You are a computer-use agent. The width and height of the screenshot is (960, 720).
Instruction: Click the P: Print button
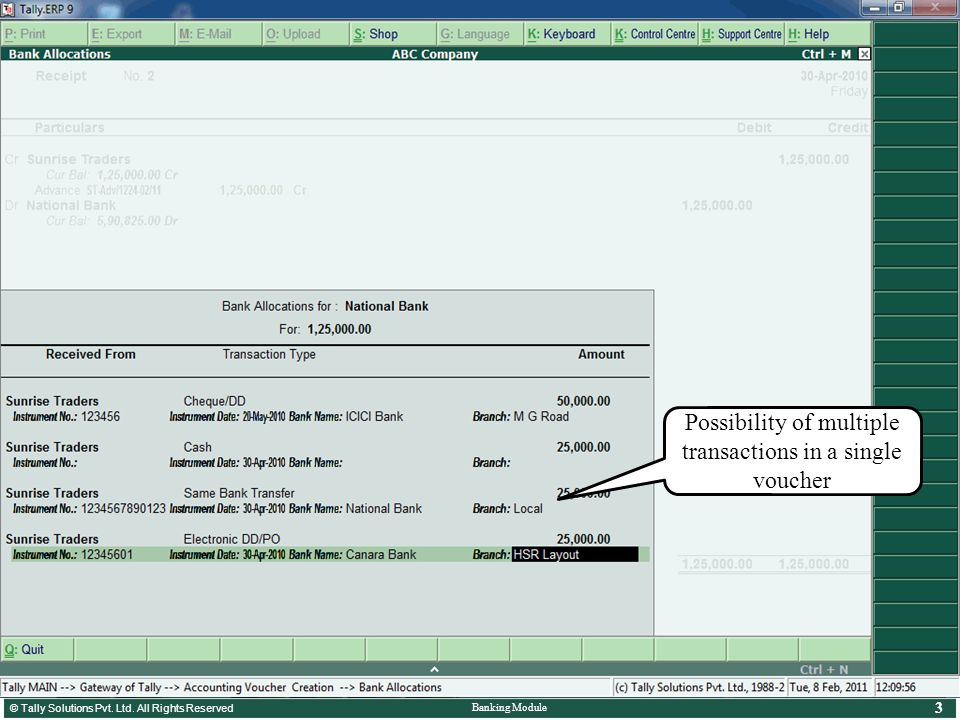(x=44, y=34)
